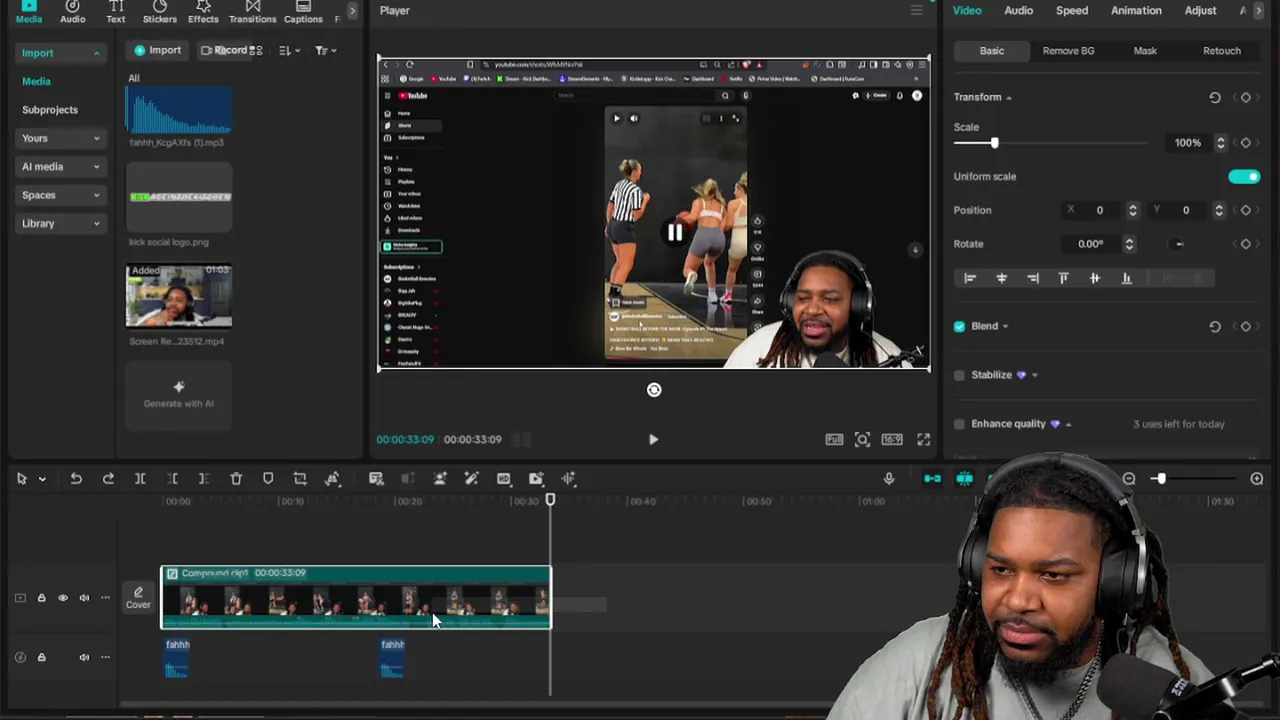The image size is (1280, 720).
Task: Open the media filter dropdown
Action: coord(326,50)
